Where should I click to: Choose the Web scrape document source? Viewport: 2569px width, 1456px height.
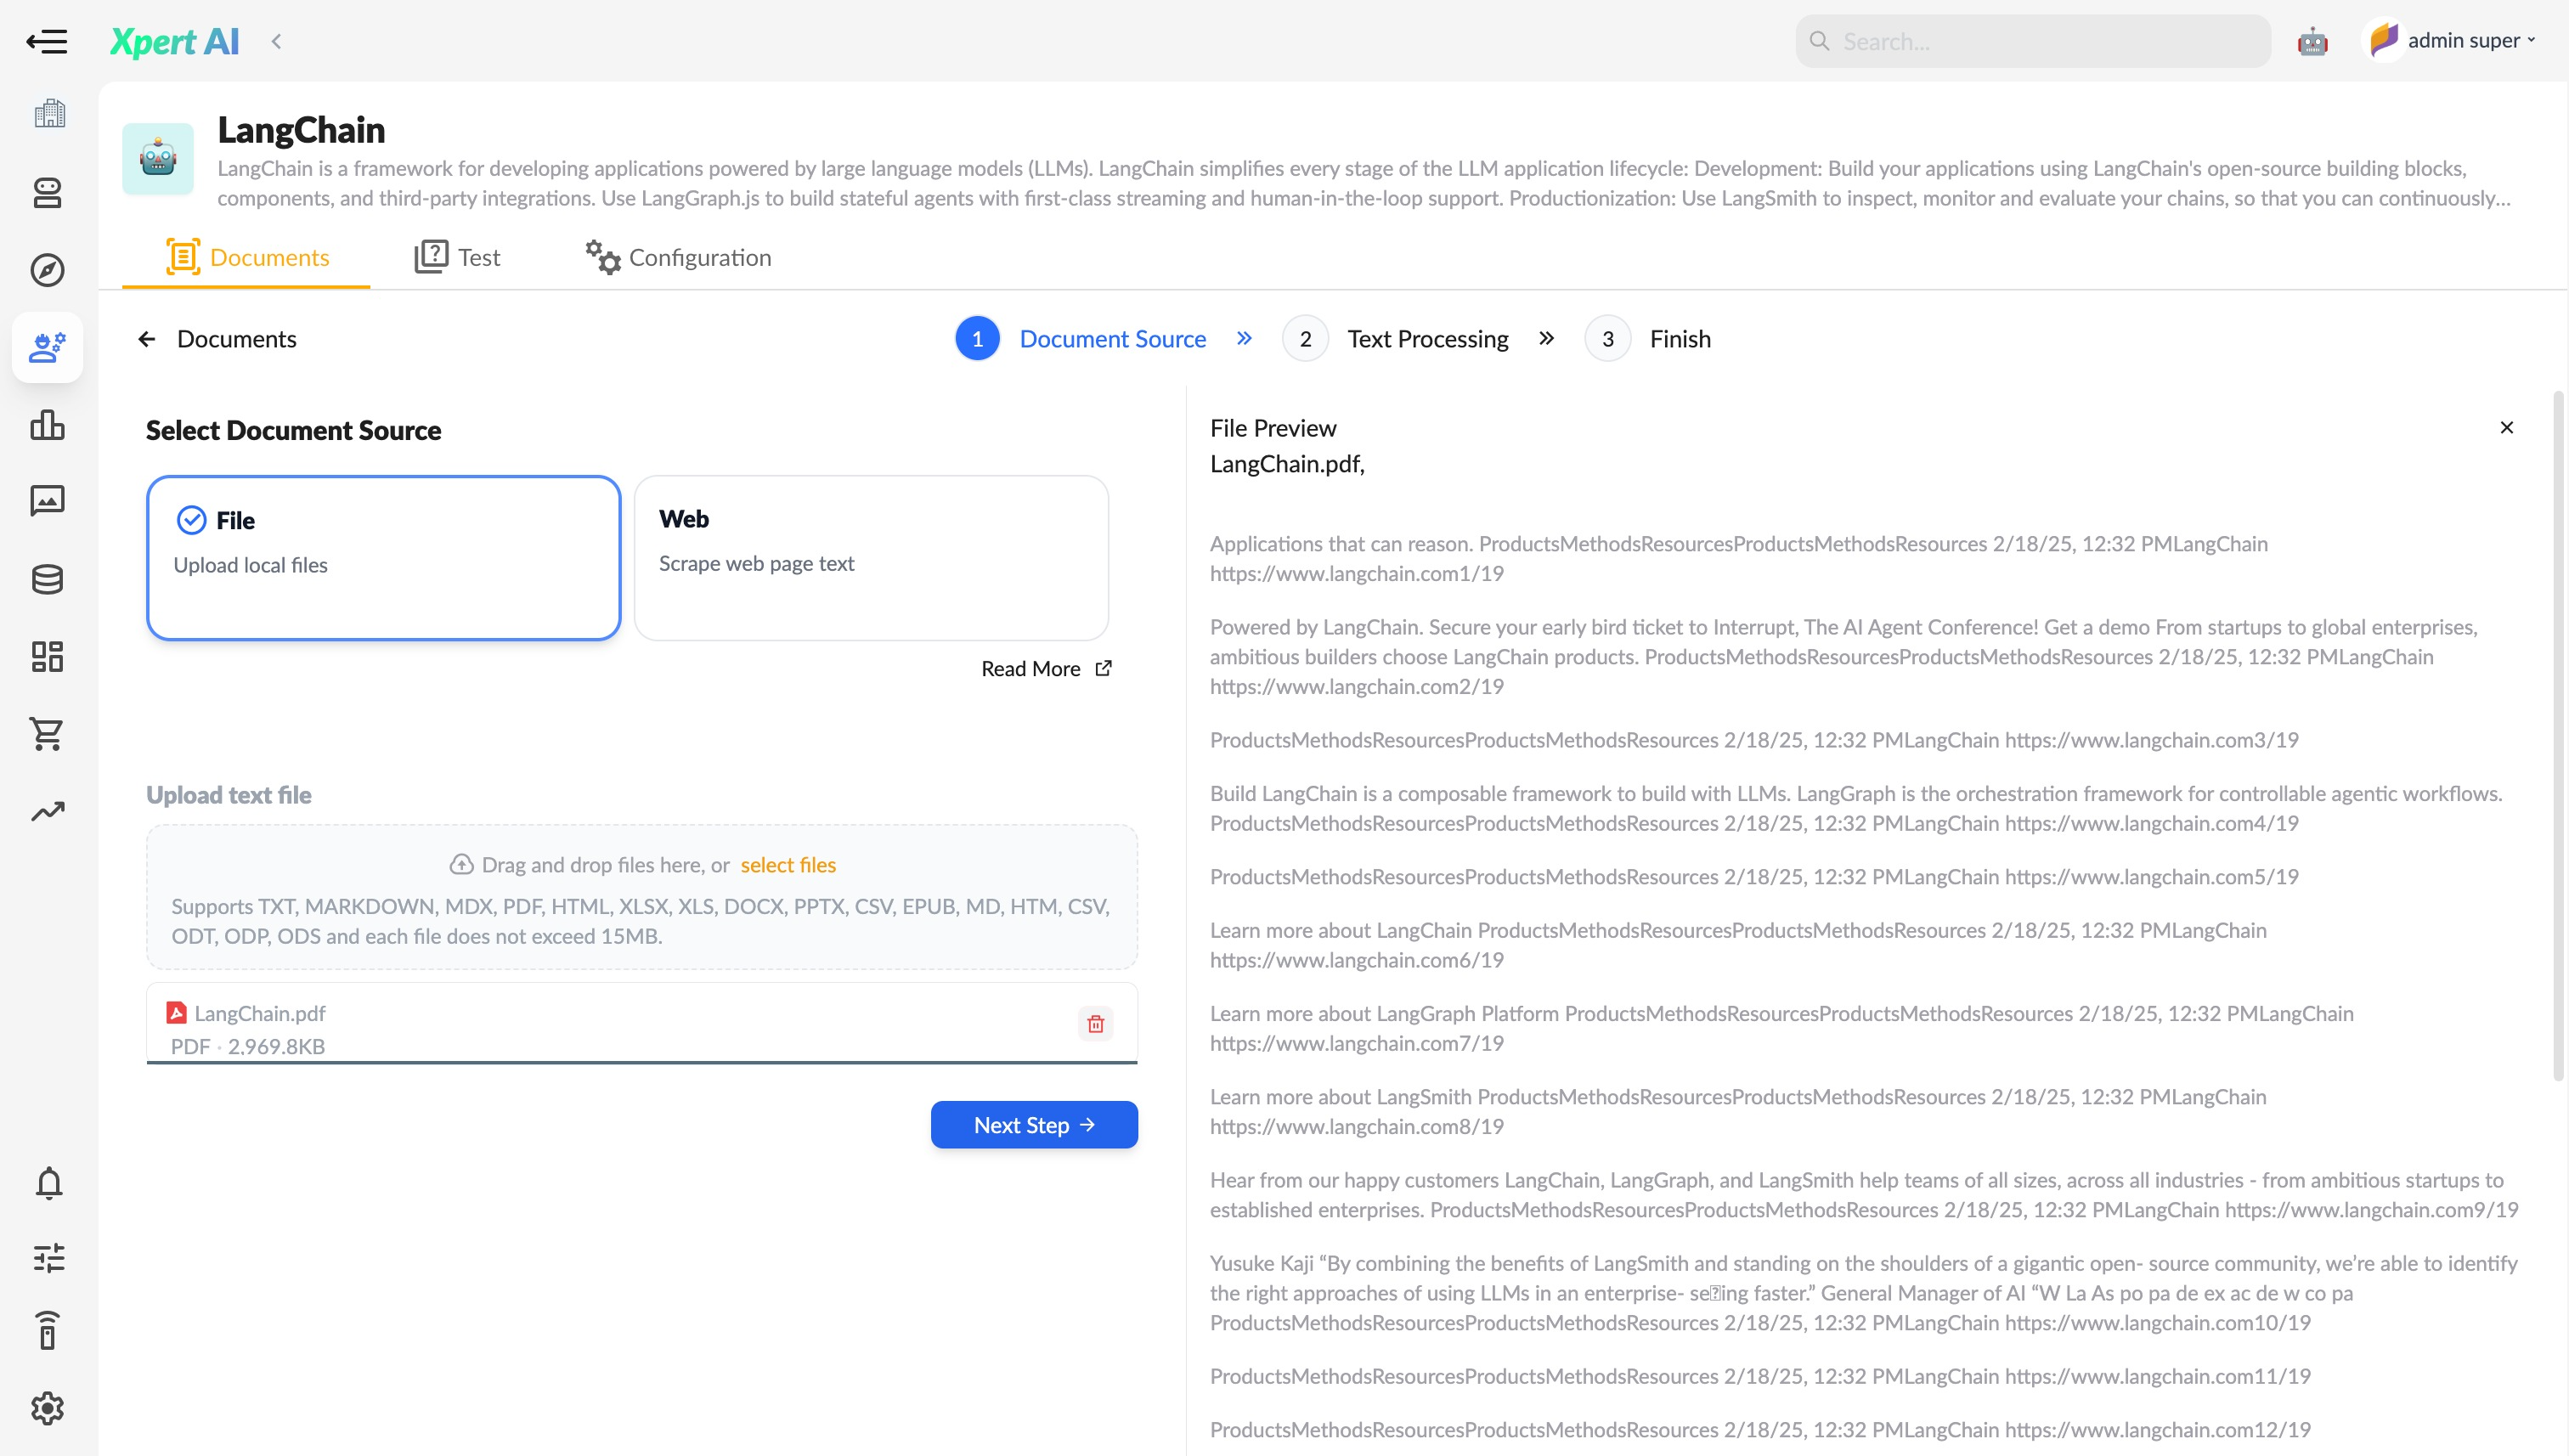pyautogui.click(x=871, y=557)
